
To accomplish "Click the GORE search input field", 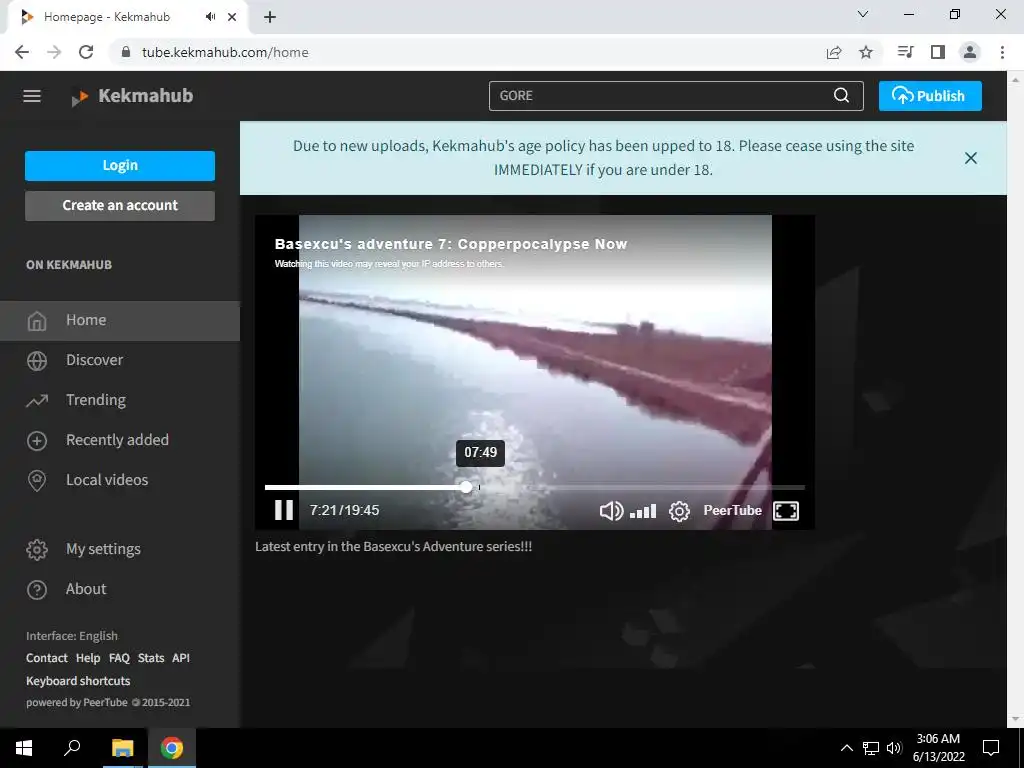I will coord(660,96).
